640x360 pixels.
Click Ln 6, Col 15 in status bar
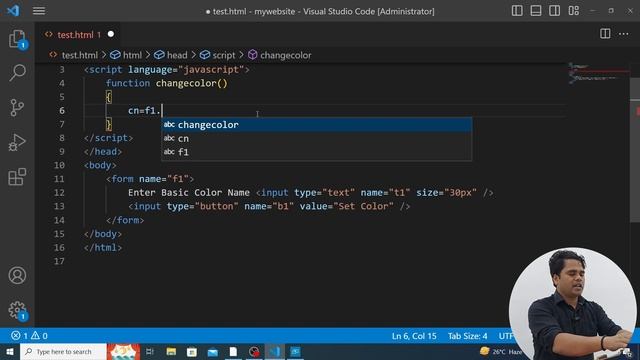(414, 336)
